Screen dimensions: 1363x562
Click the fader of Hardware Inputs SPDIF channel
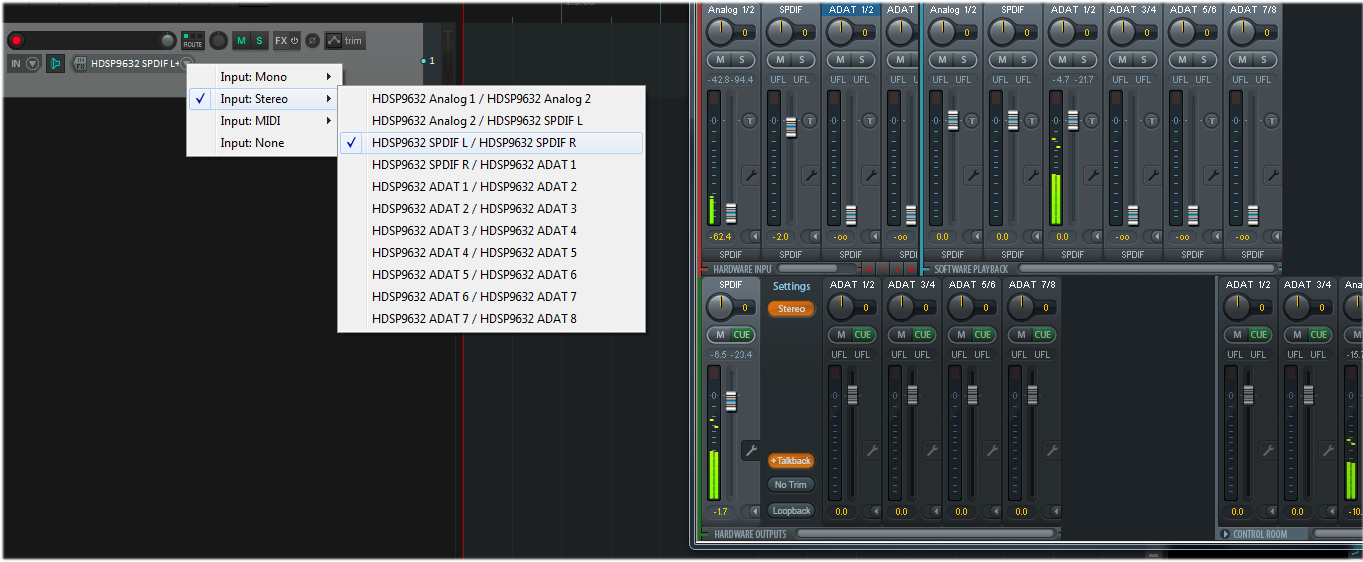point(791,127)
